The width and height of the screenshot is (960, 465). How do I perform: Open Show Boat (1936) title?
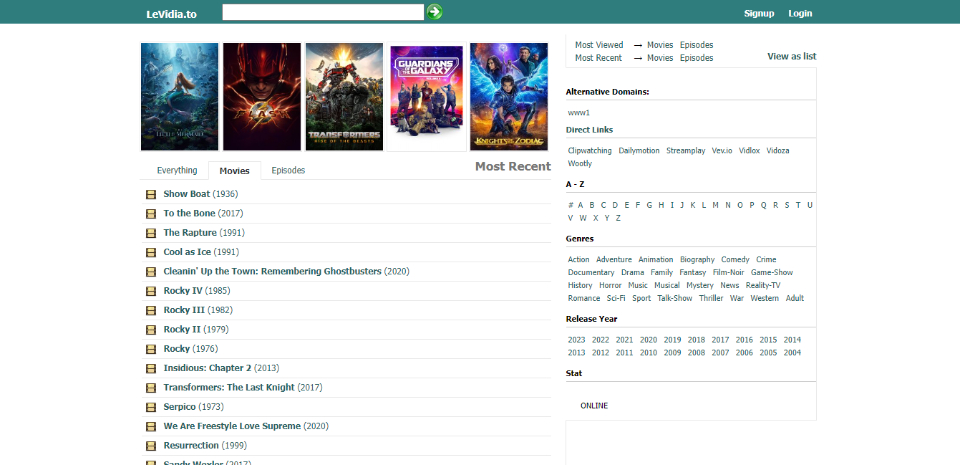click(201, 194)
